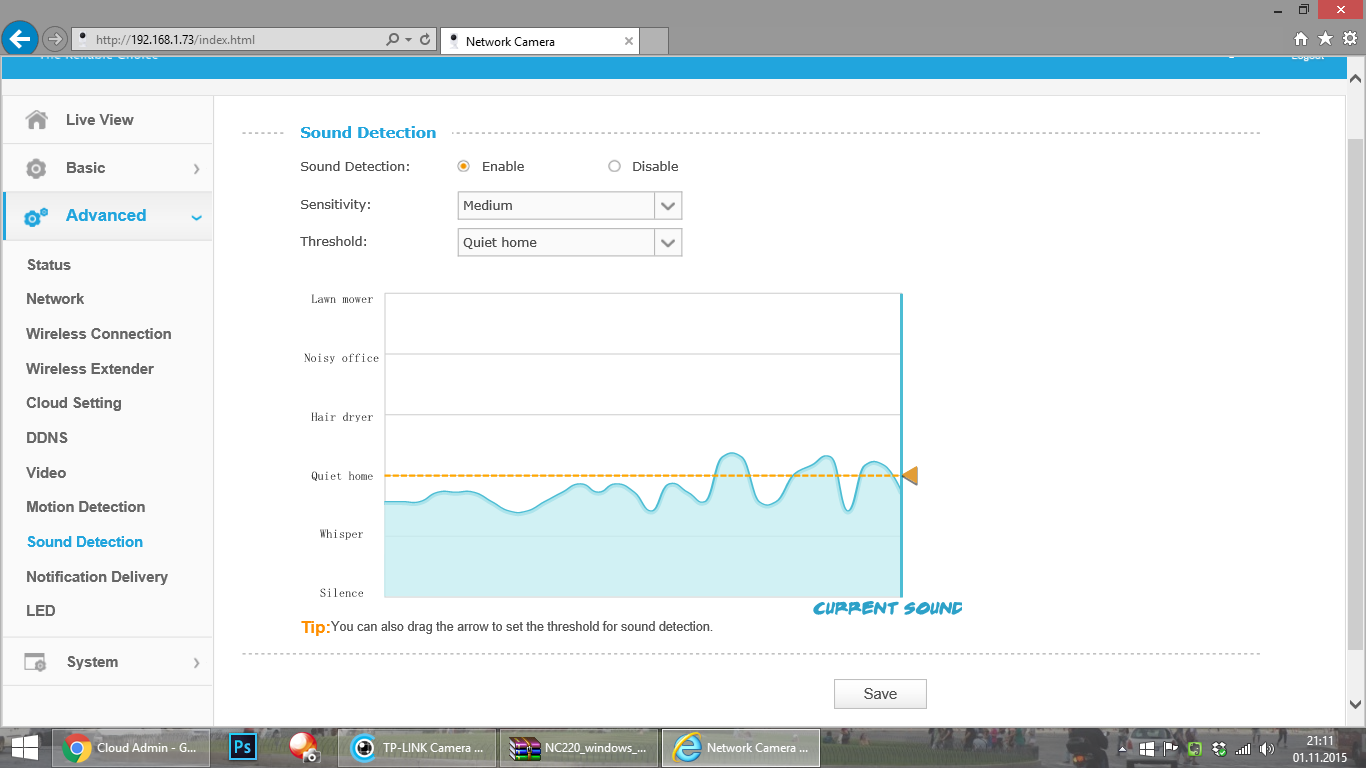Open the Notification Delivery menu item
Image resolution: width=1366 pixels, height=768 pixels.
96,577
